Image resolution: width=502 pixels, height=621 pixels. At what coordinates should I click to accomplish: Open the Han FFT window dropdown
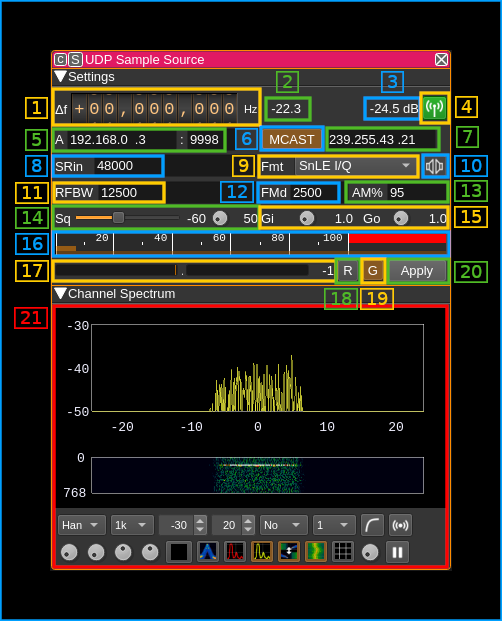[x=82, y=525]
